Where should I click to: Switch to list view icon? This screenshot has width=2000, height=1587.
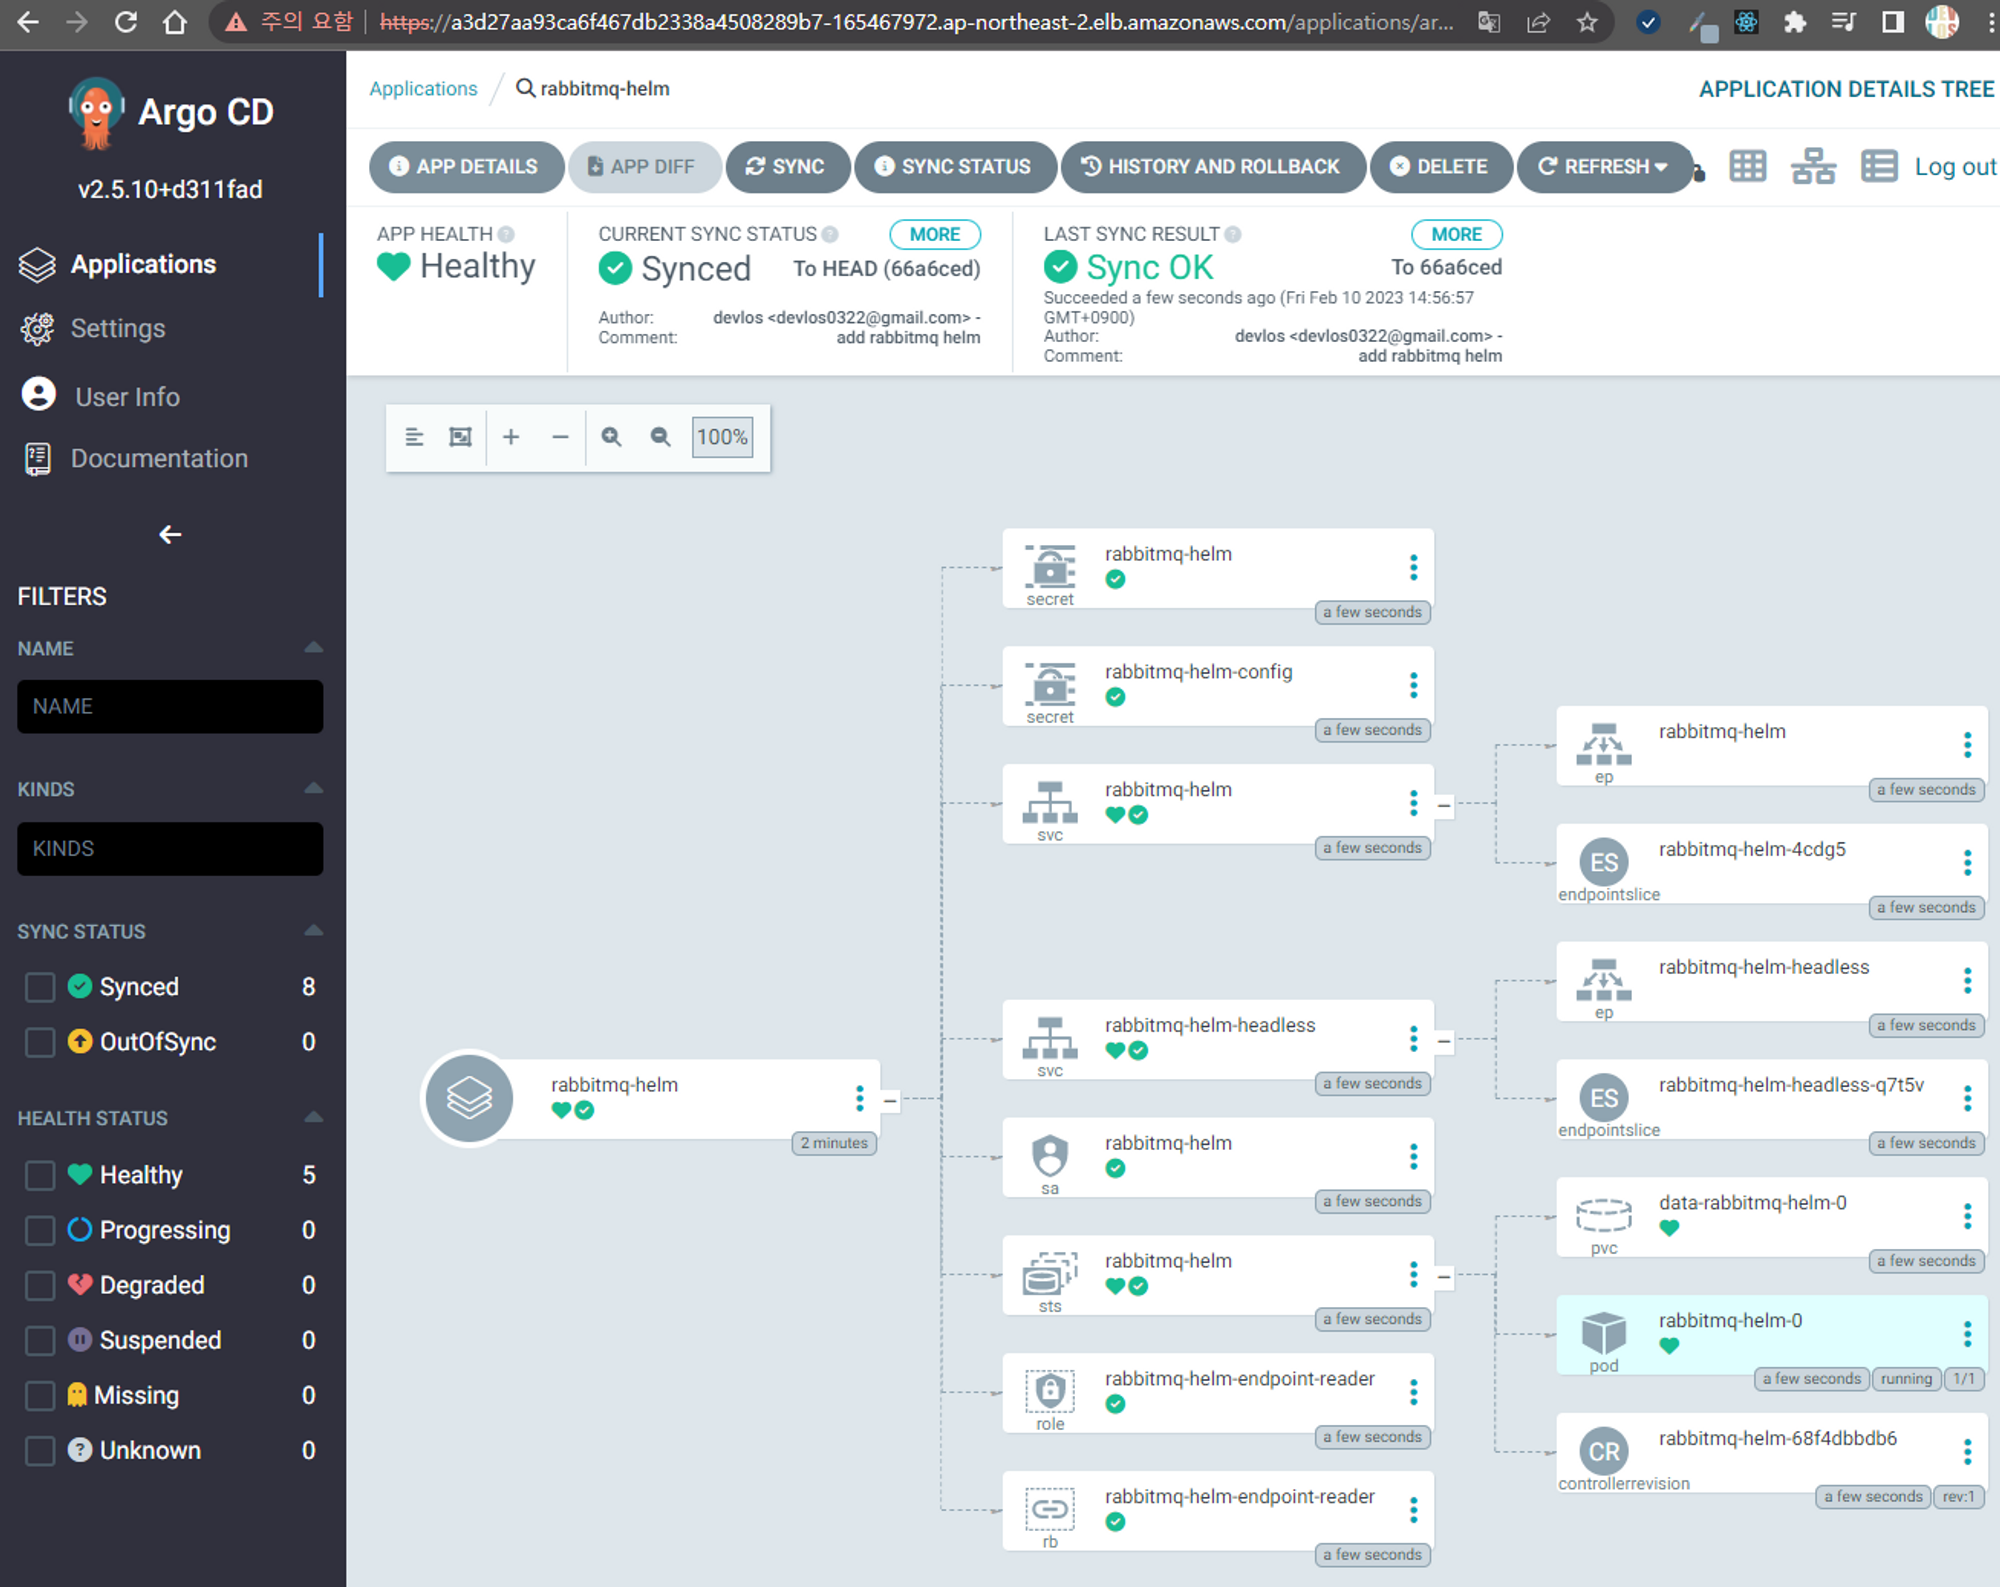(x=1878, y=166)
